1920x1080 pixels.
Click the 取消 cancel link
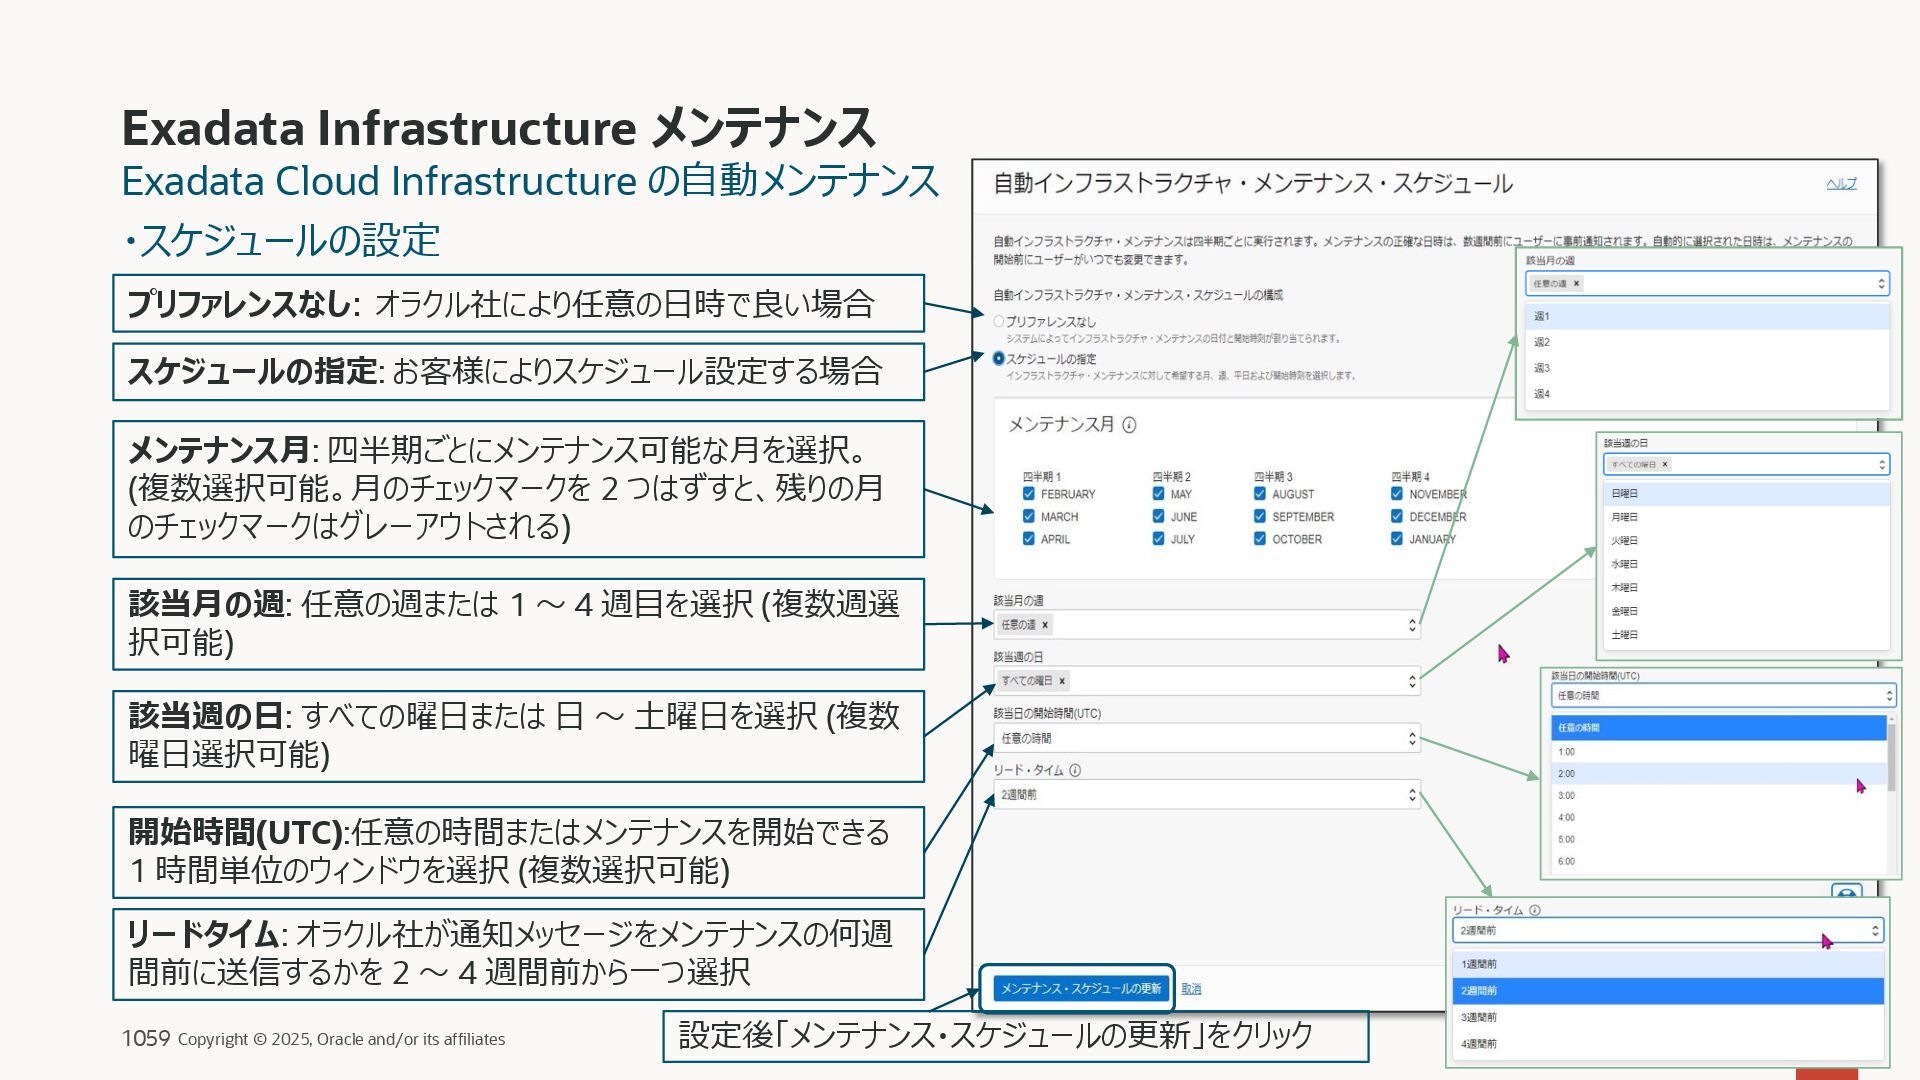[1191, 989]
